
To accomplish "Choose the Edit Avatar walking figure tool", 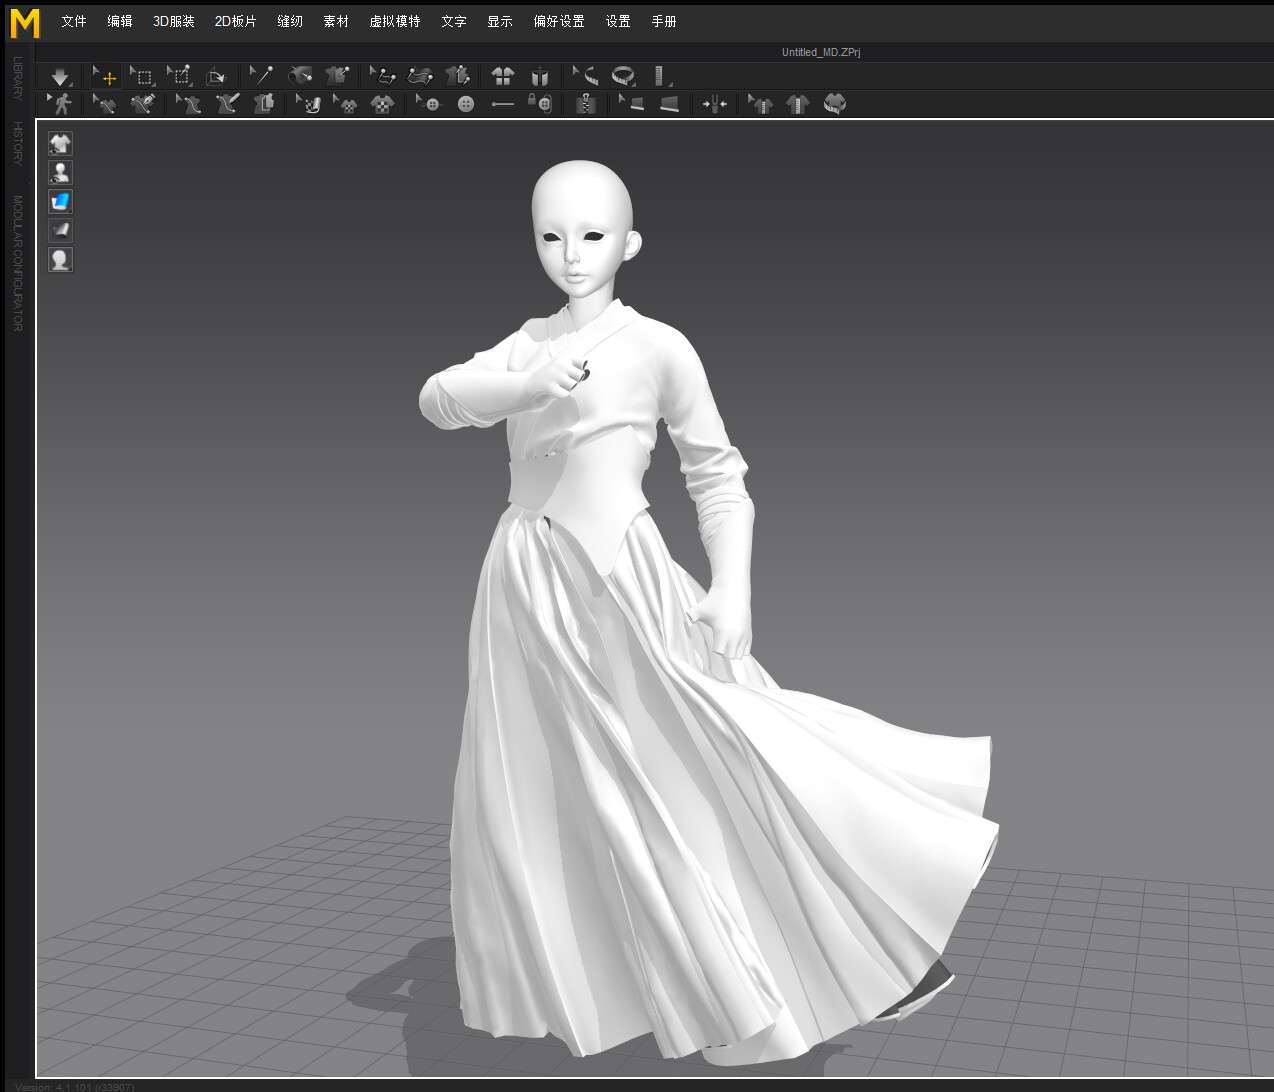I will (x=61, y=103).
